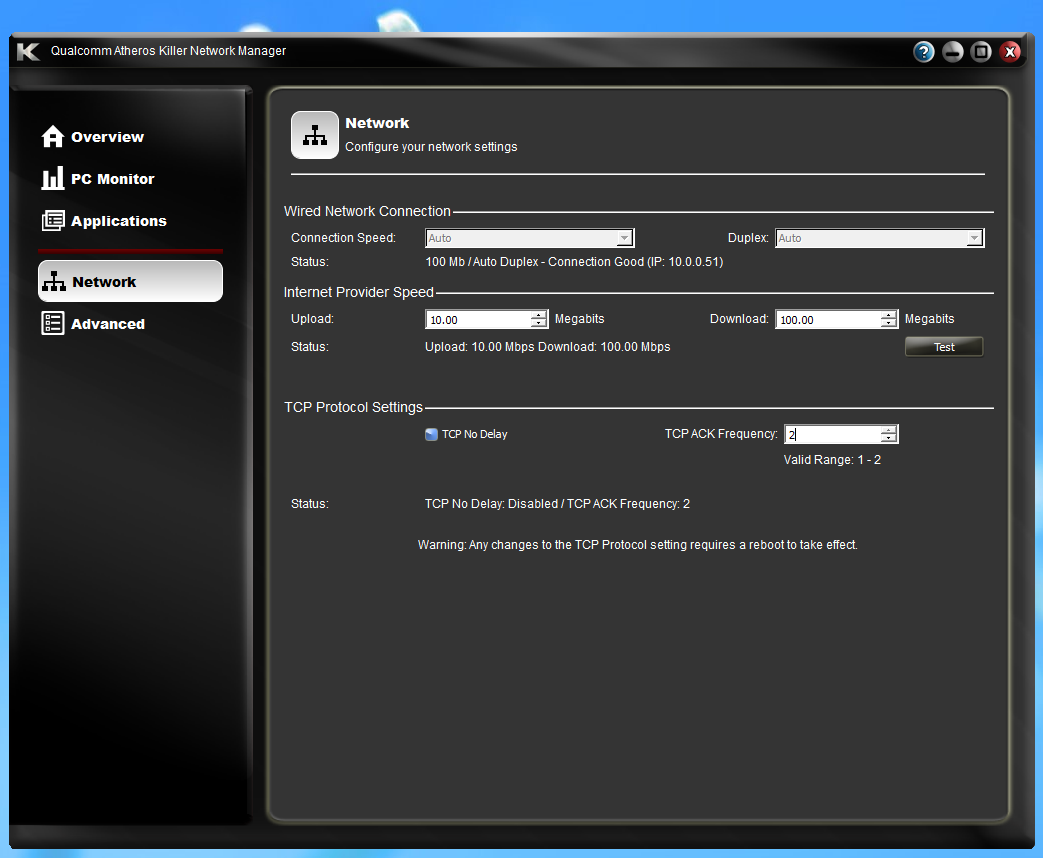Click the TCP Protocol reboot warning text
This screenshot has height=858, width=1043.
[637, 545]
